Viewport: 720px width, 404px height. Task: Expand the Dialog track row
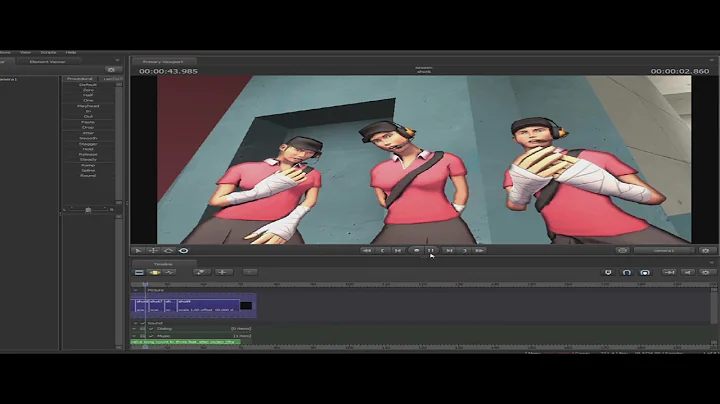(135, 329)
